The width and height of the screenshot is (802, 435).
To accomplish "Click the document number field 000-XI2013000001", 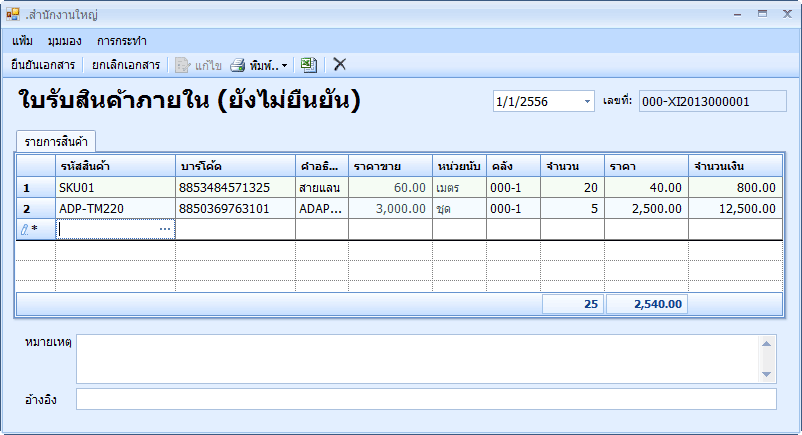I will [x=712, y=101].
